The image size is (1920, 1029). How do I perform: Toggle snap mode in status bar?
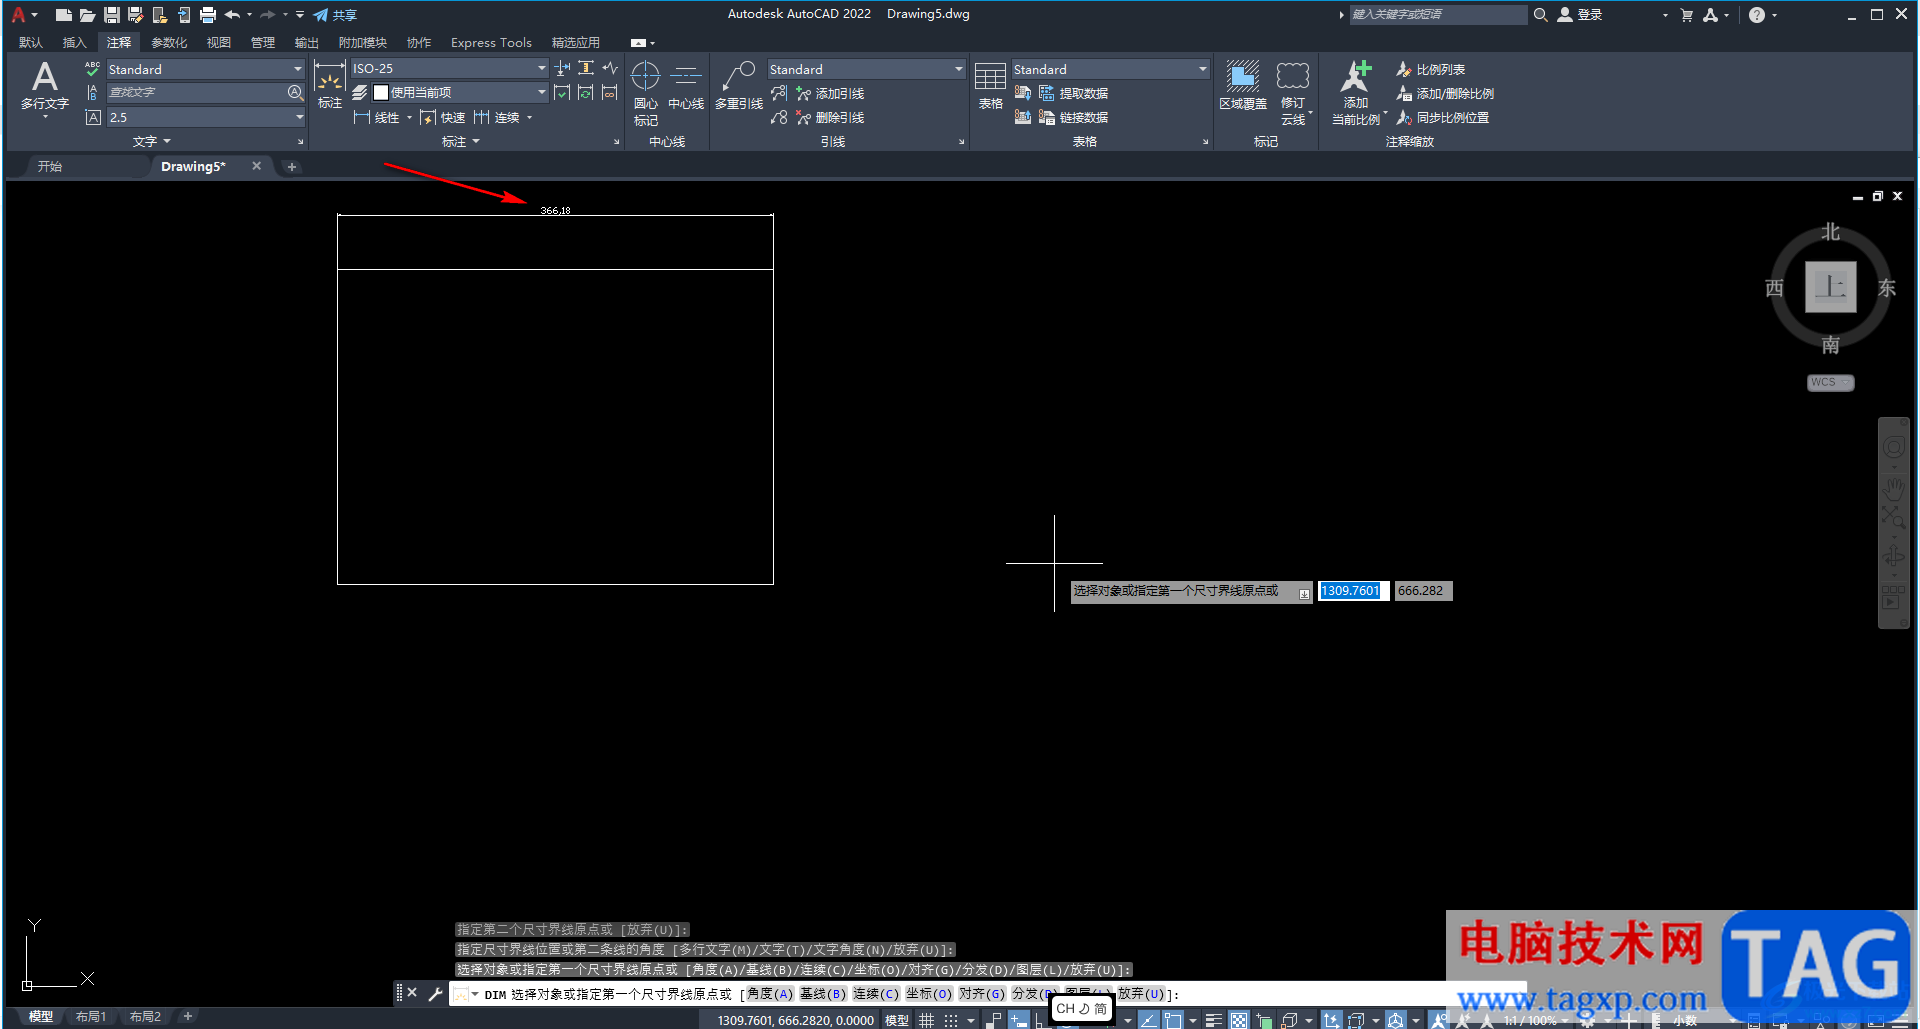pyautogui.click(x=951, y=1020)
